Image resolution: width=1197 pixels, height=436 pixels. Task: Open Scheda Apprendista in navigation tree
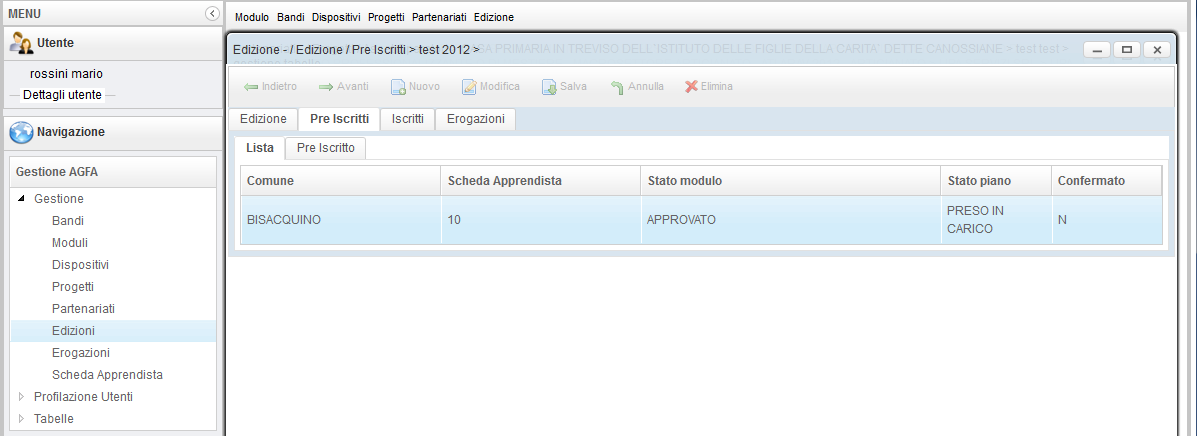(x=107, y=375)
